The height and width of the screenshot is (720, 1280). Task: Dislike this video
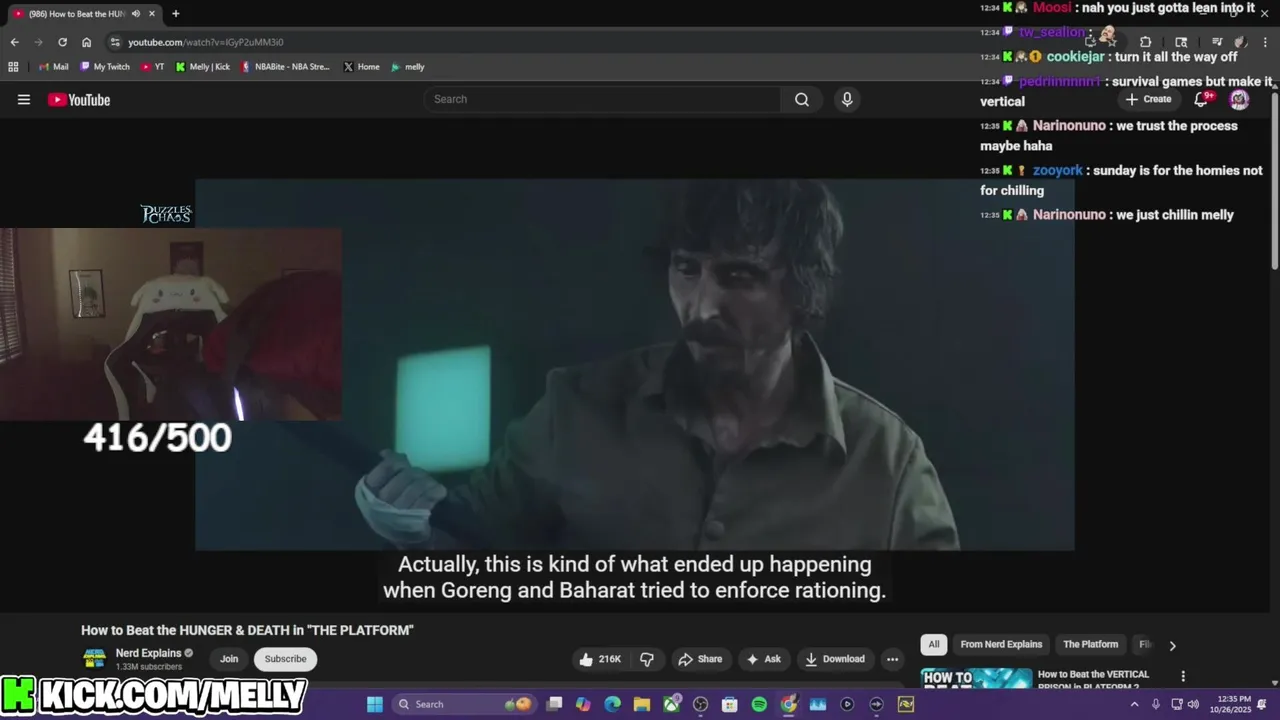click(647, 659)
